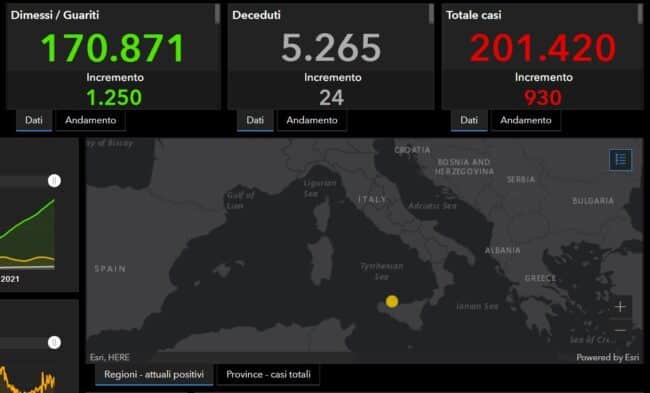Select the yellow marker on Sicily
The width and height of the screenshot is (650, 393).
click(392, 301)
